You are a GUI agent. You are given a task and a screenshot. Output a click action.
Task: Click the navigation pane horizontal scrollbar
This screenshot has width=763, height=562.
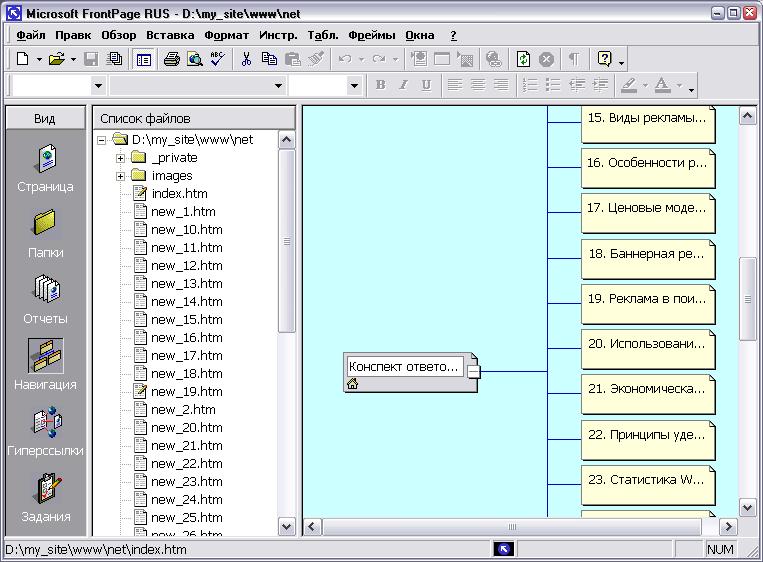[x=512, y=526]
